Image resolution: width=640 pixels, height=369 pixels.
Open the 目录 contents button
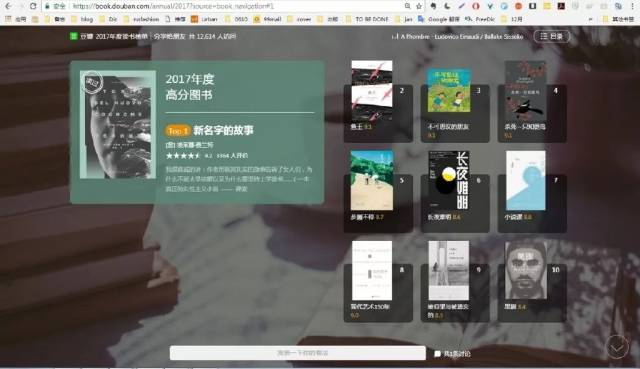(x=551, y=36)
